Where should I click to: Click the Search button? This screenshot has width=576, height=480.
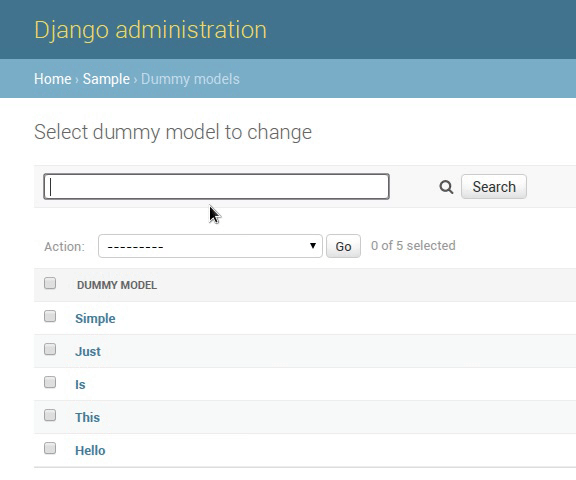point(494,187)
